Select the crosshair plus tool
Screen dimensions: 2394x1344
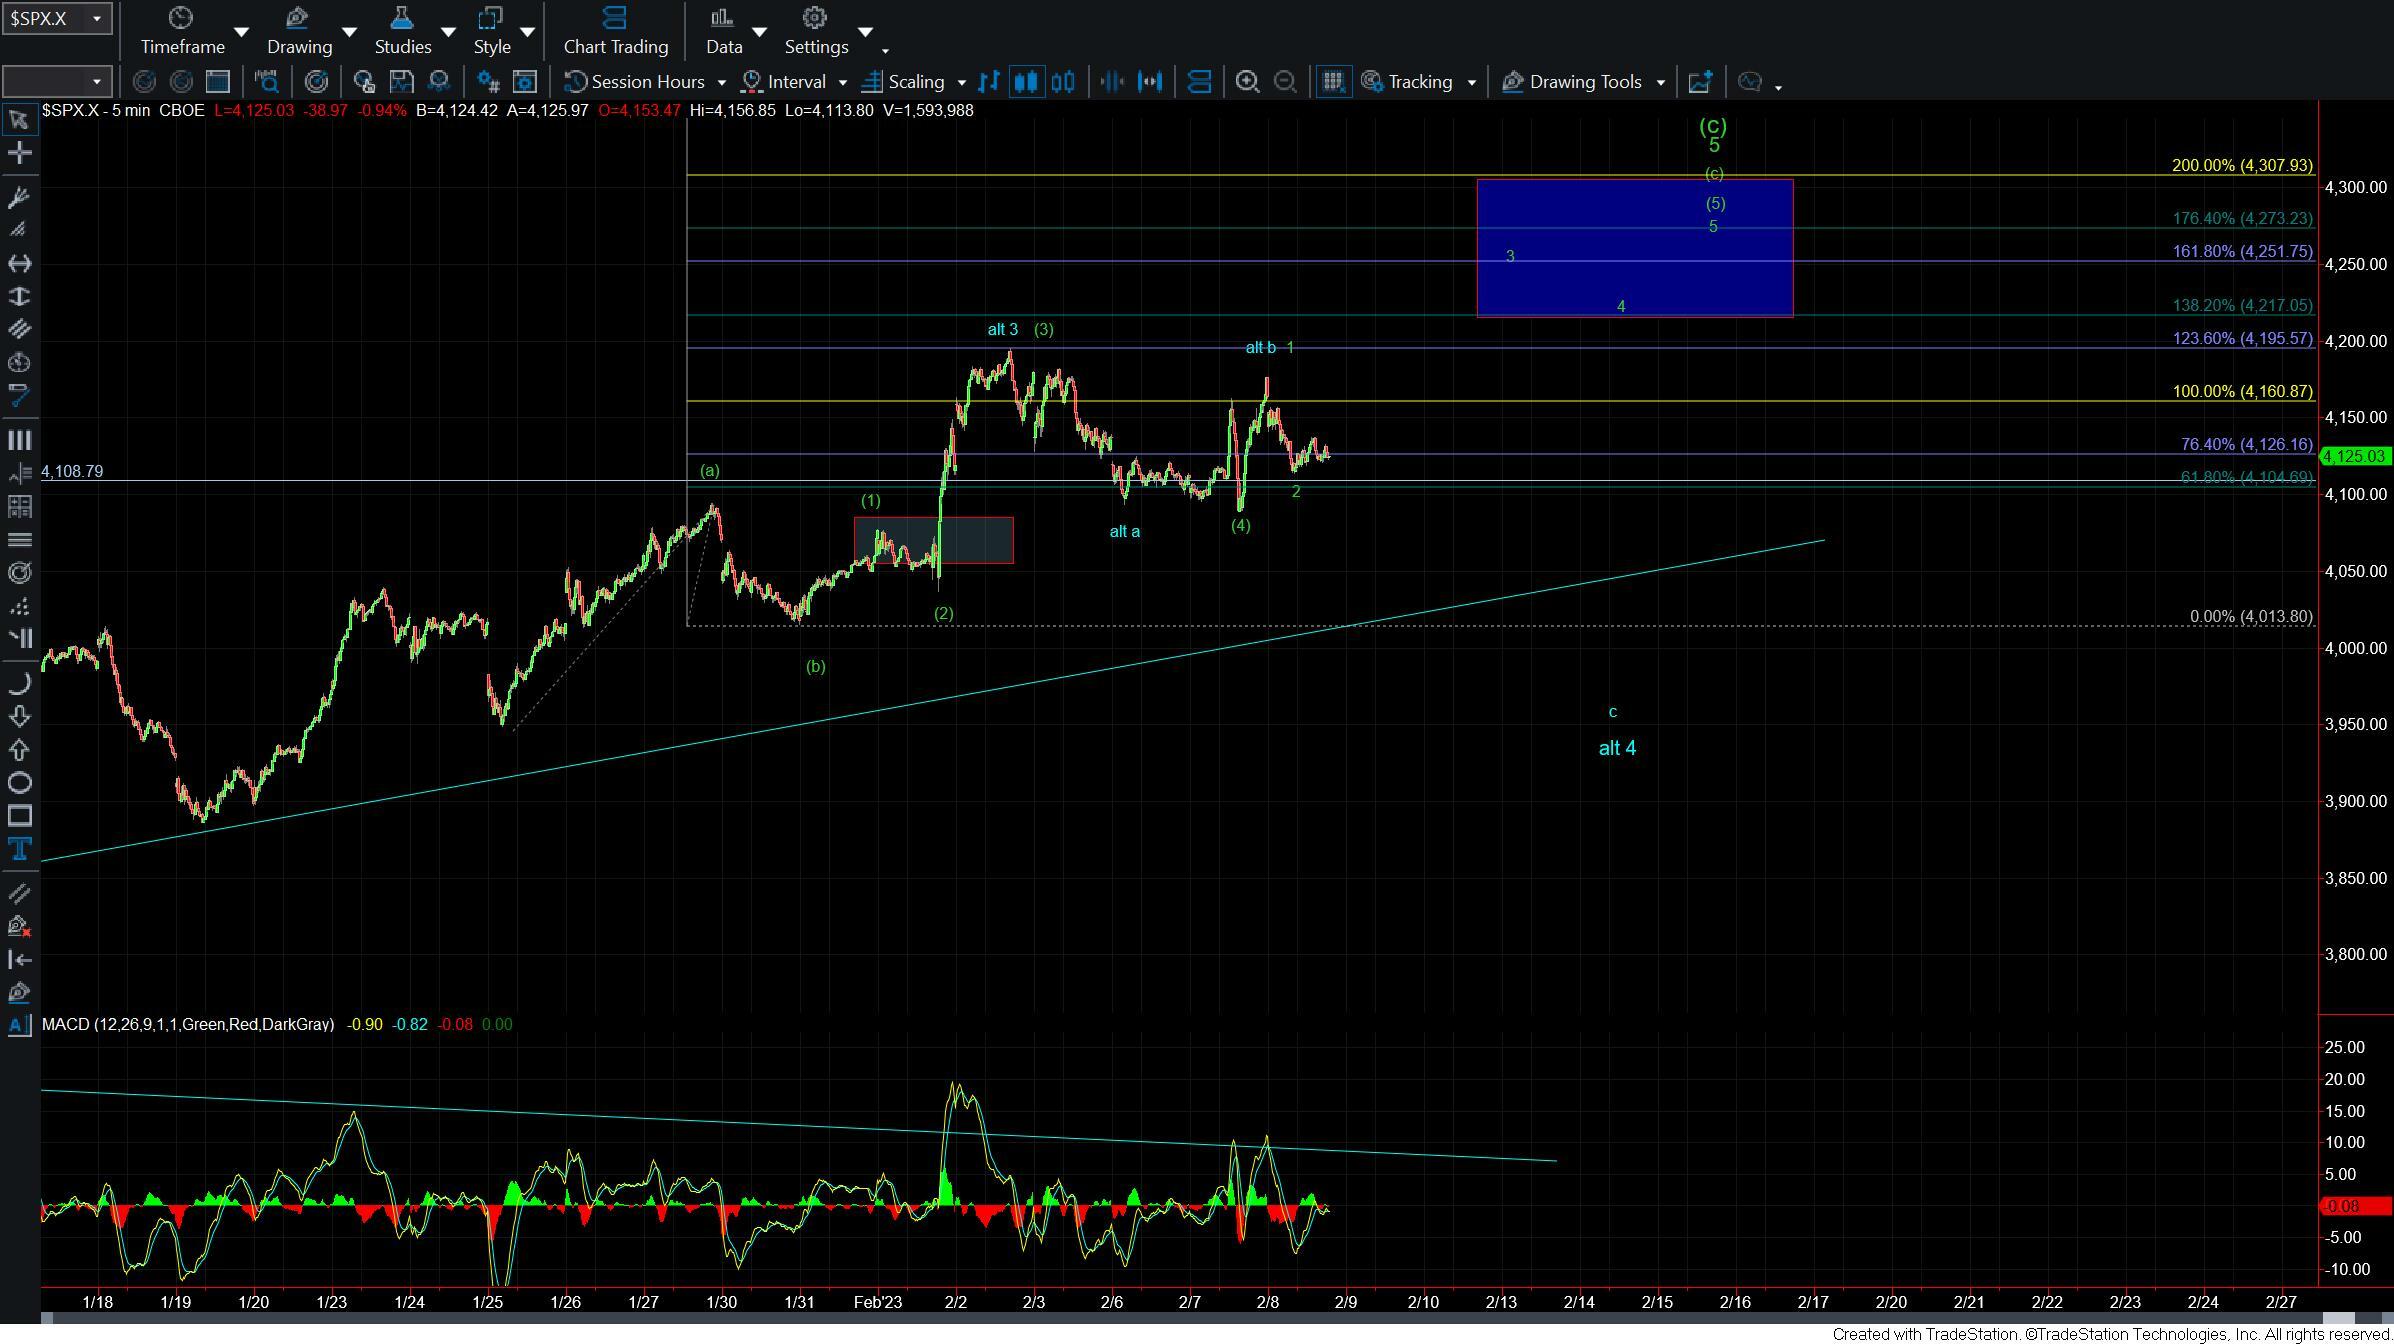tap(19, 153)
